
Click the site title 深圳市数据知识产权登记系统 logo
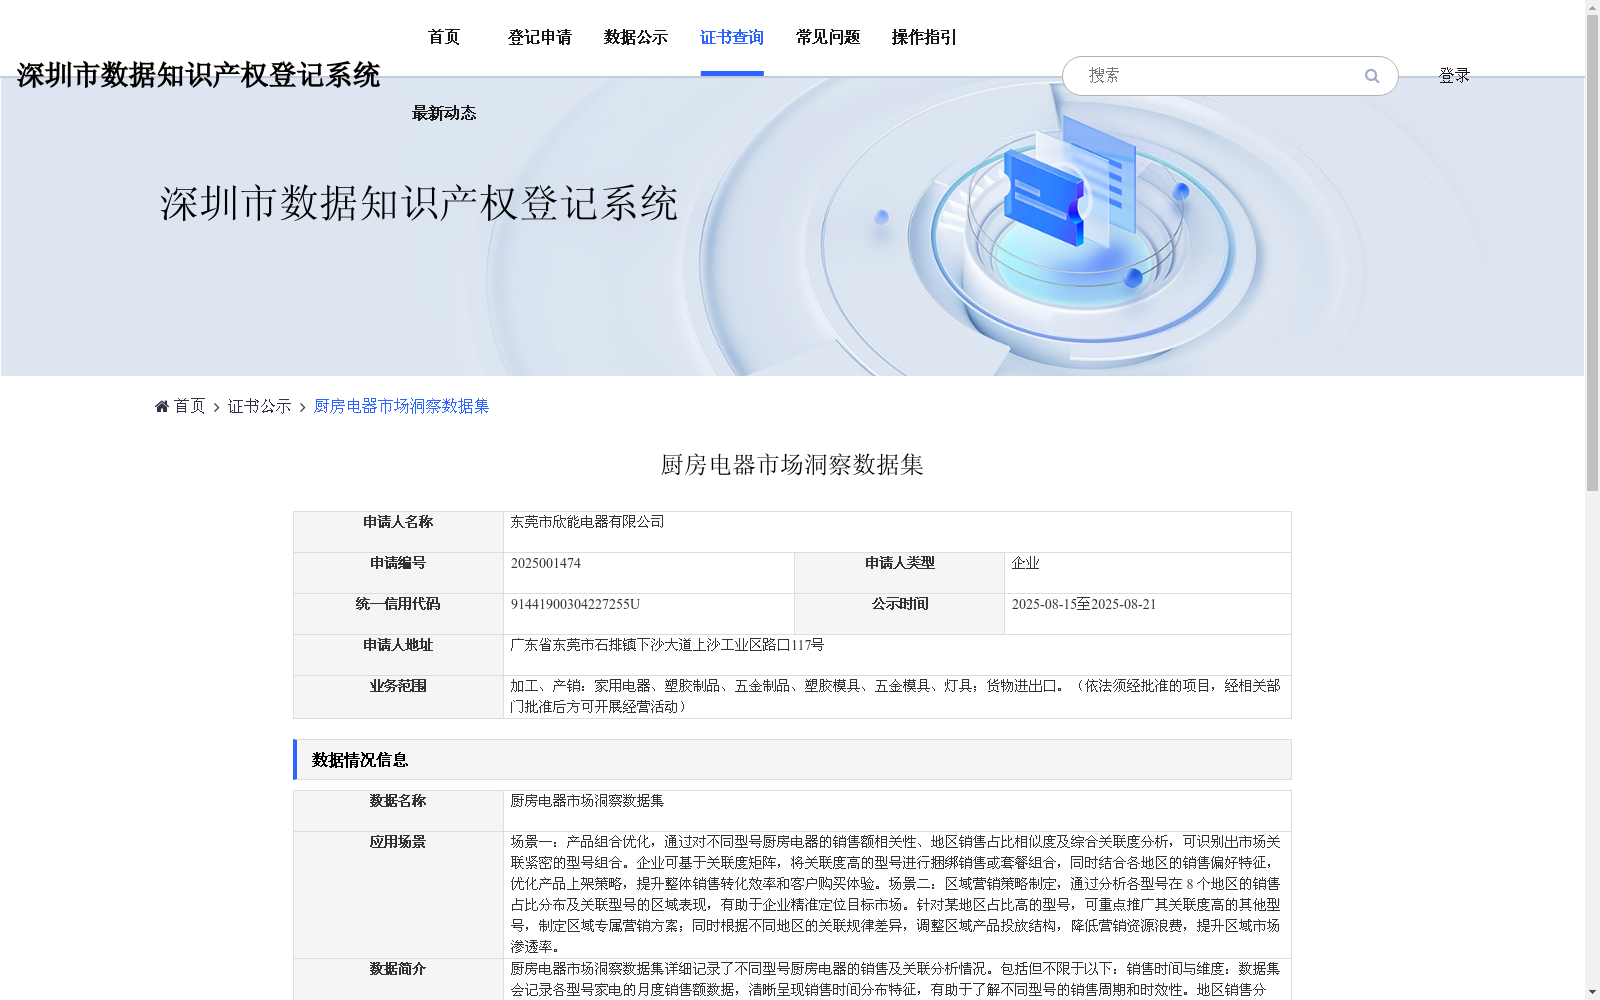click(198, 75)
